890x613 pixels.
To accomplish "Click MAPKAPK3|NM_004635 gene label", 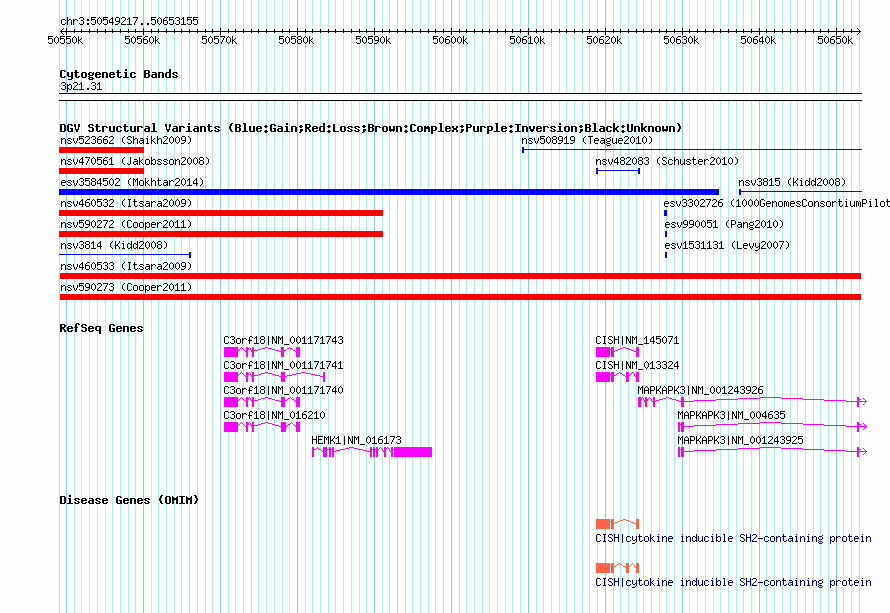I will pos(732,415).
